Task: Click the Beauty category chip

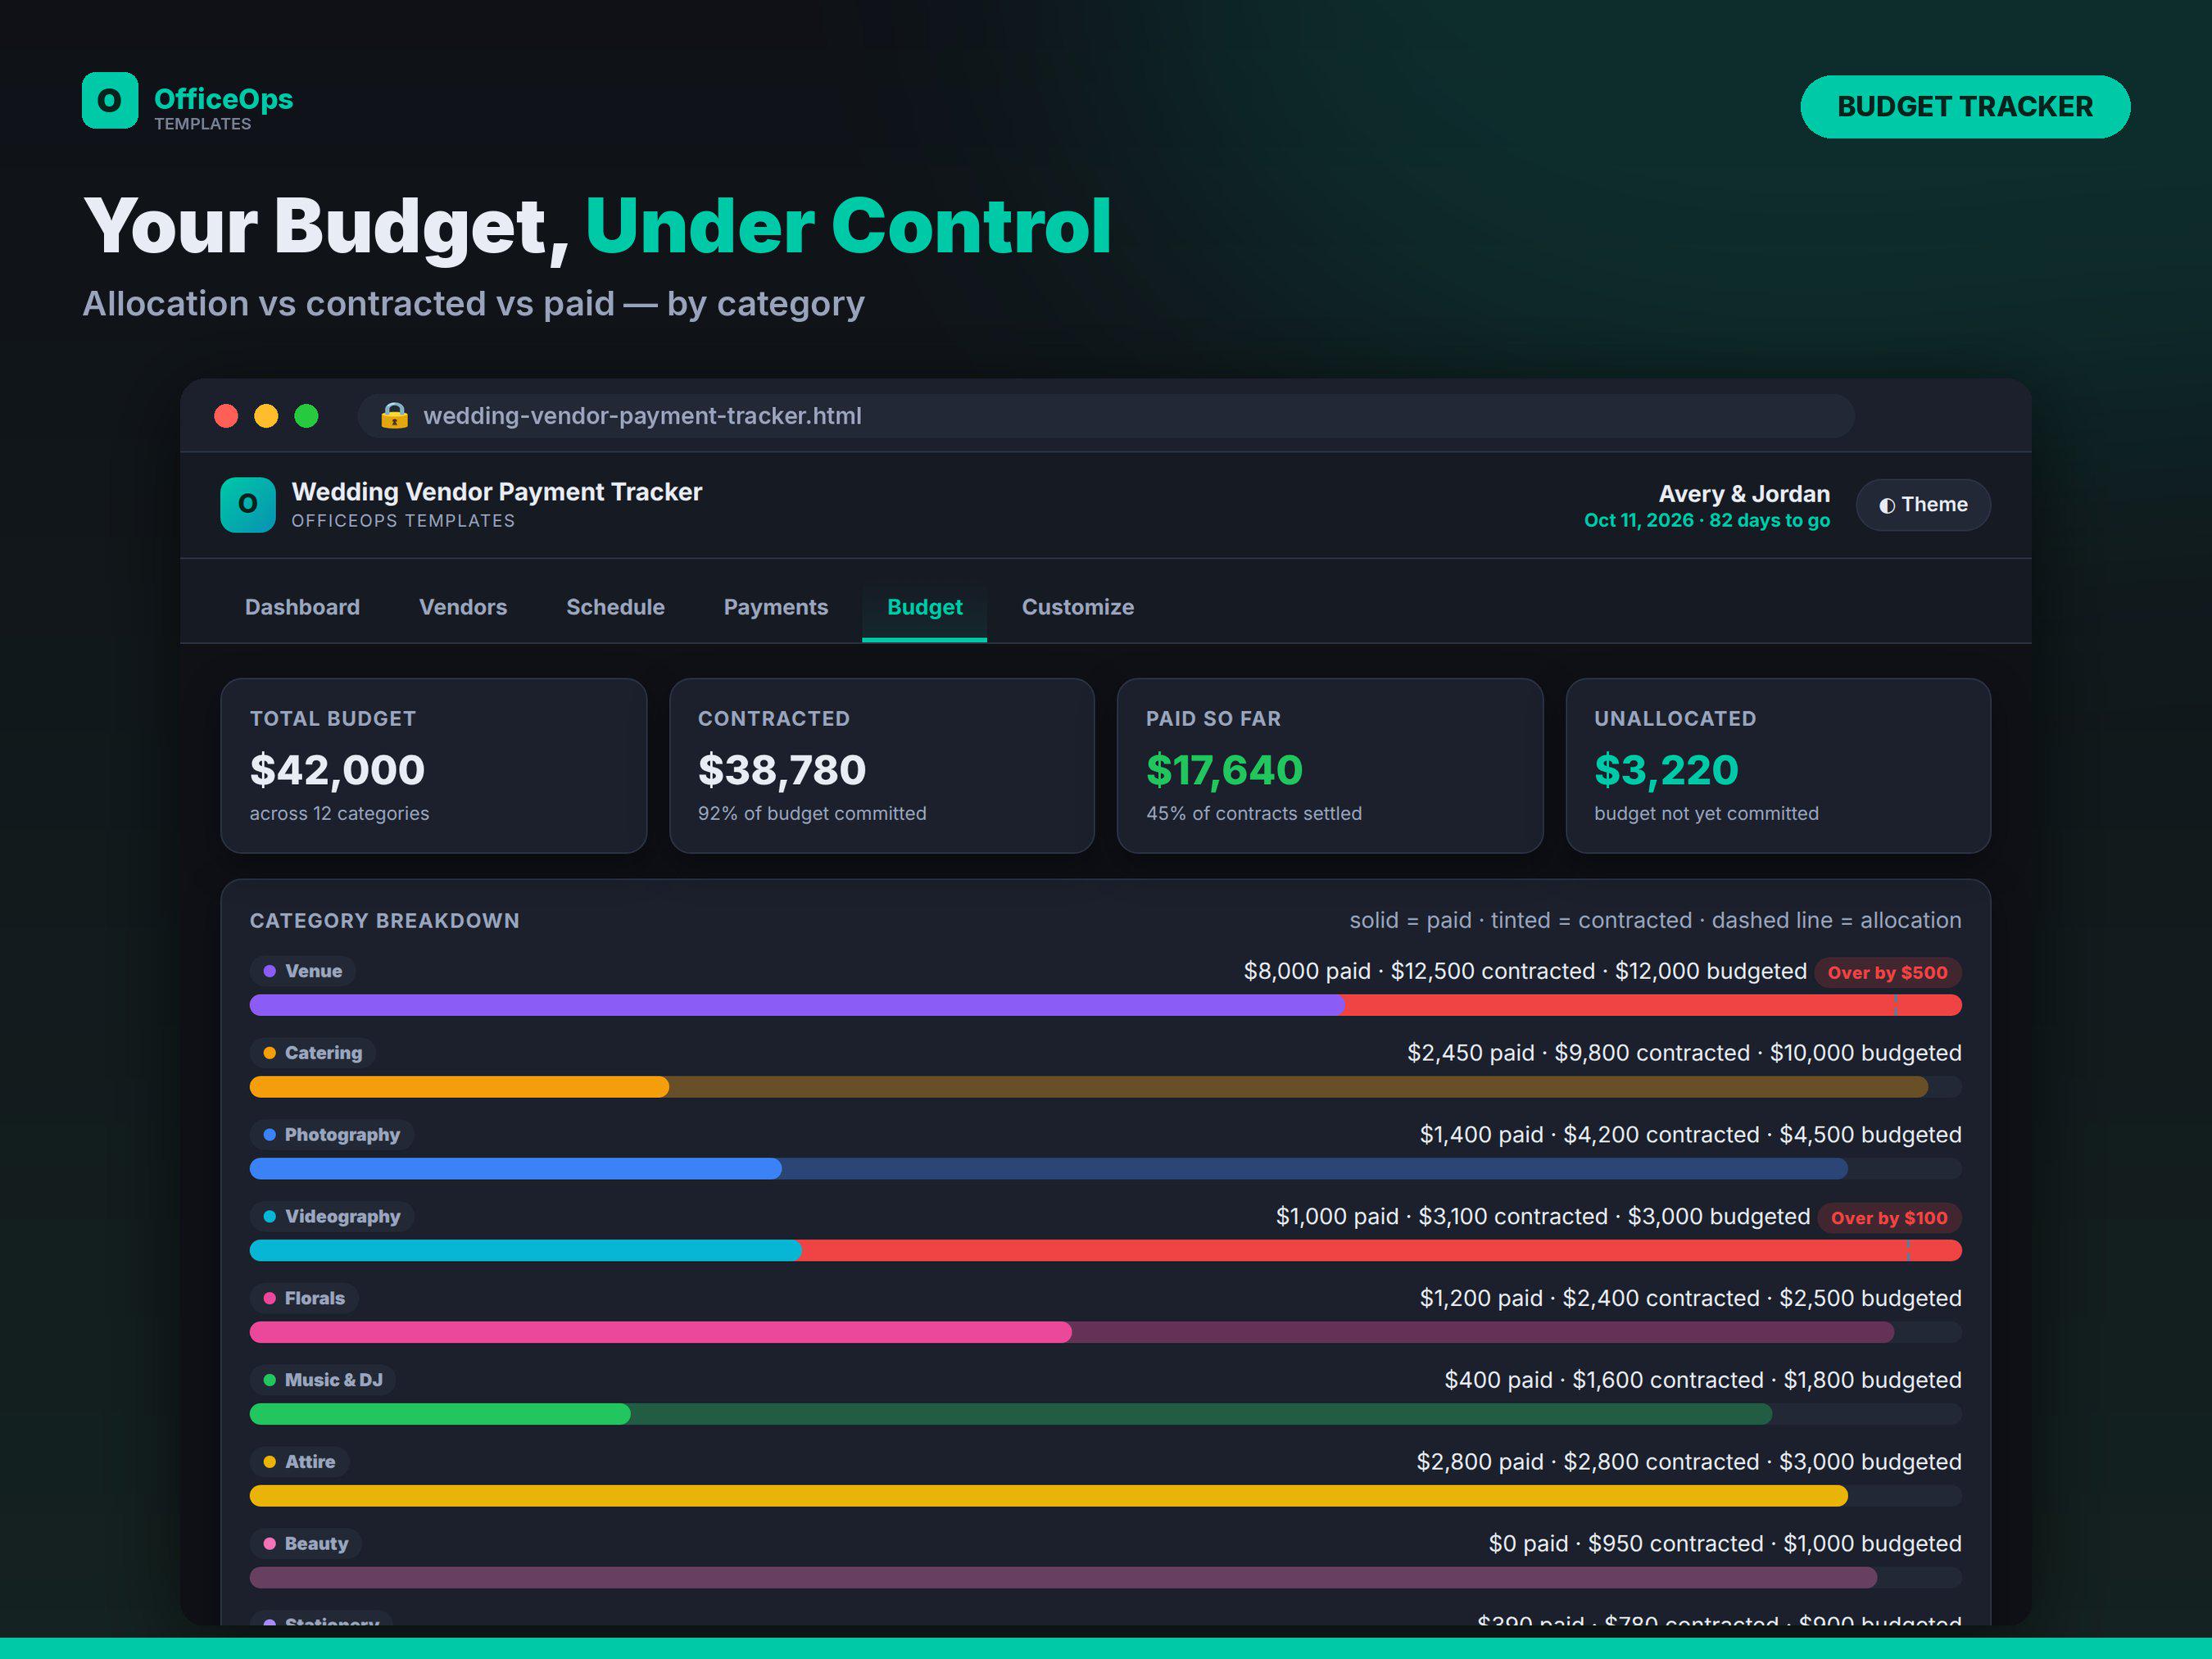Action: 306,1544
